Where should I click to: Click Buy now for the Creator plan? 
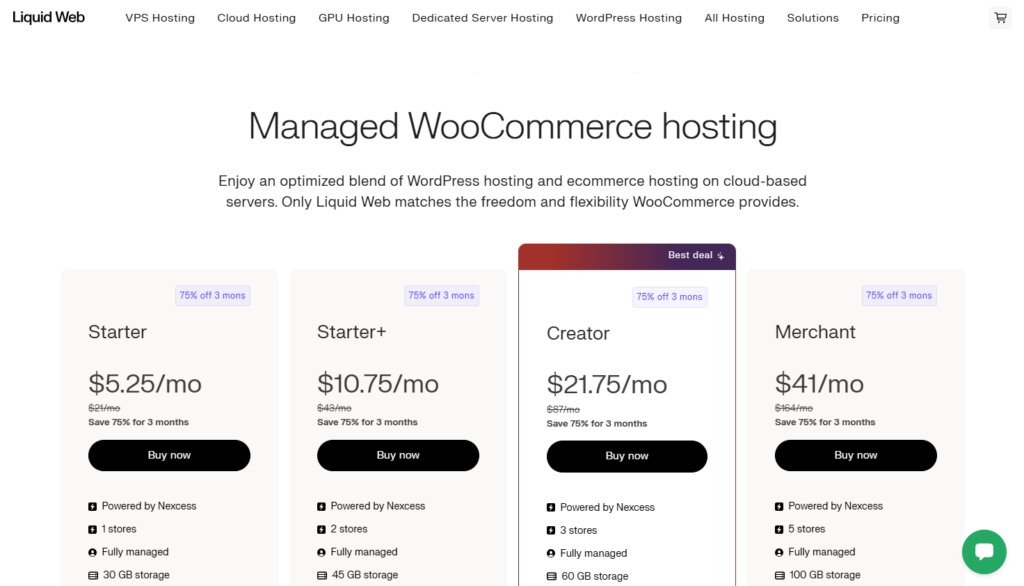coord(626,455)
